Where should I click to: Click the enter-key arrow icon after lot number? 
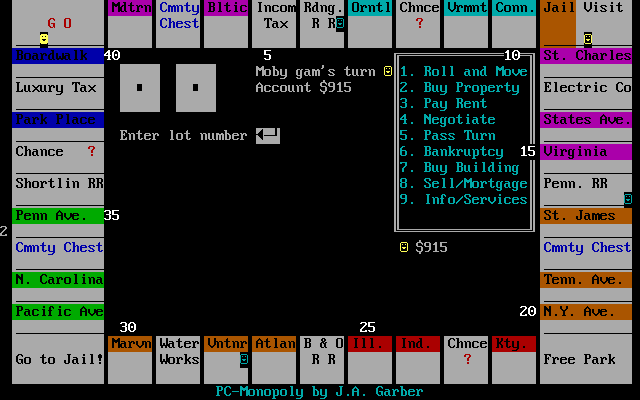click(x=268, y=136)
